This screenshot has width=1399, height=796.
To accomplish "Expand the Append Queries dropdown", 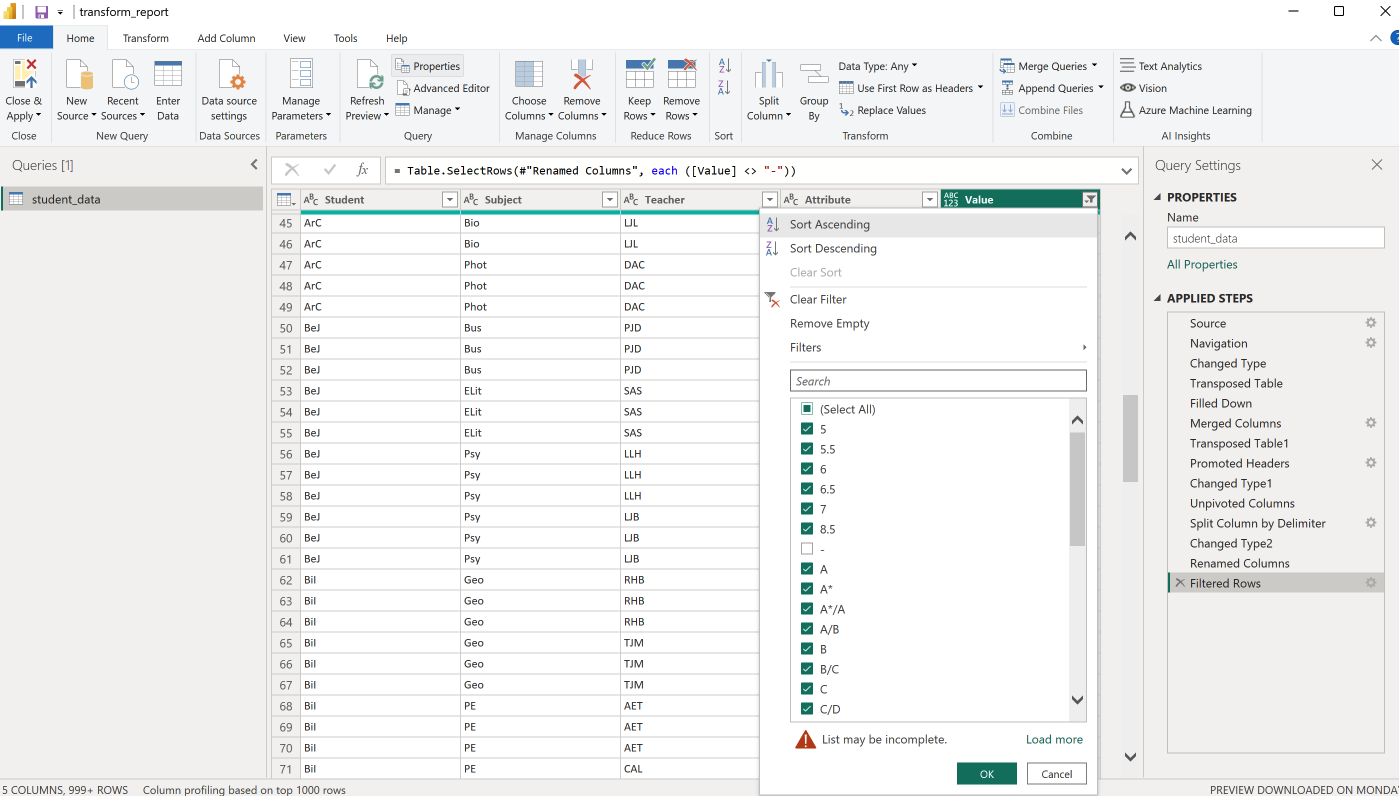I will [1100, 88].
